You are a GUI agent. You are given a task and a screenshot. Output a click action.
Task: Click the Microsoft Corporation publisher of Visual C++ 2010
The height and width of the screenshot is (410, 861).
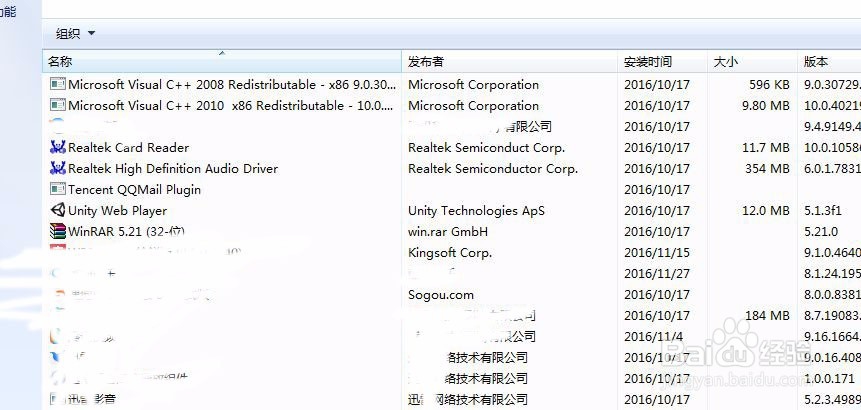(x=473, y=105)
